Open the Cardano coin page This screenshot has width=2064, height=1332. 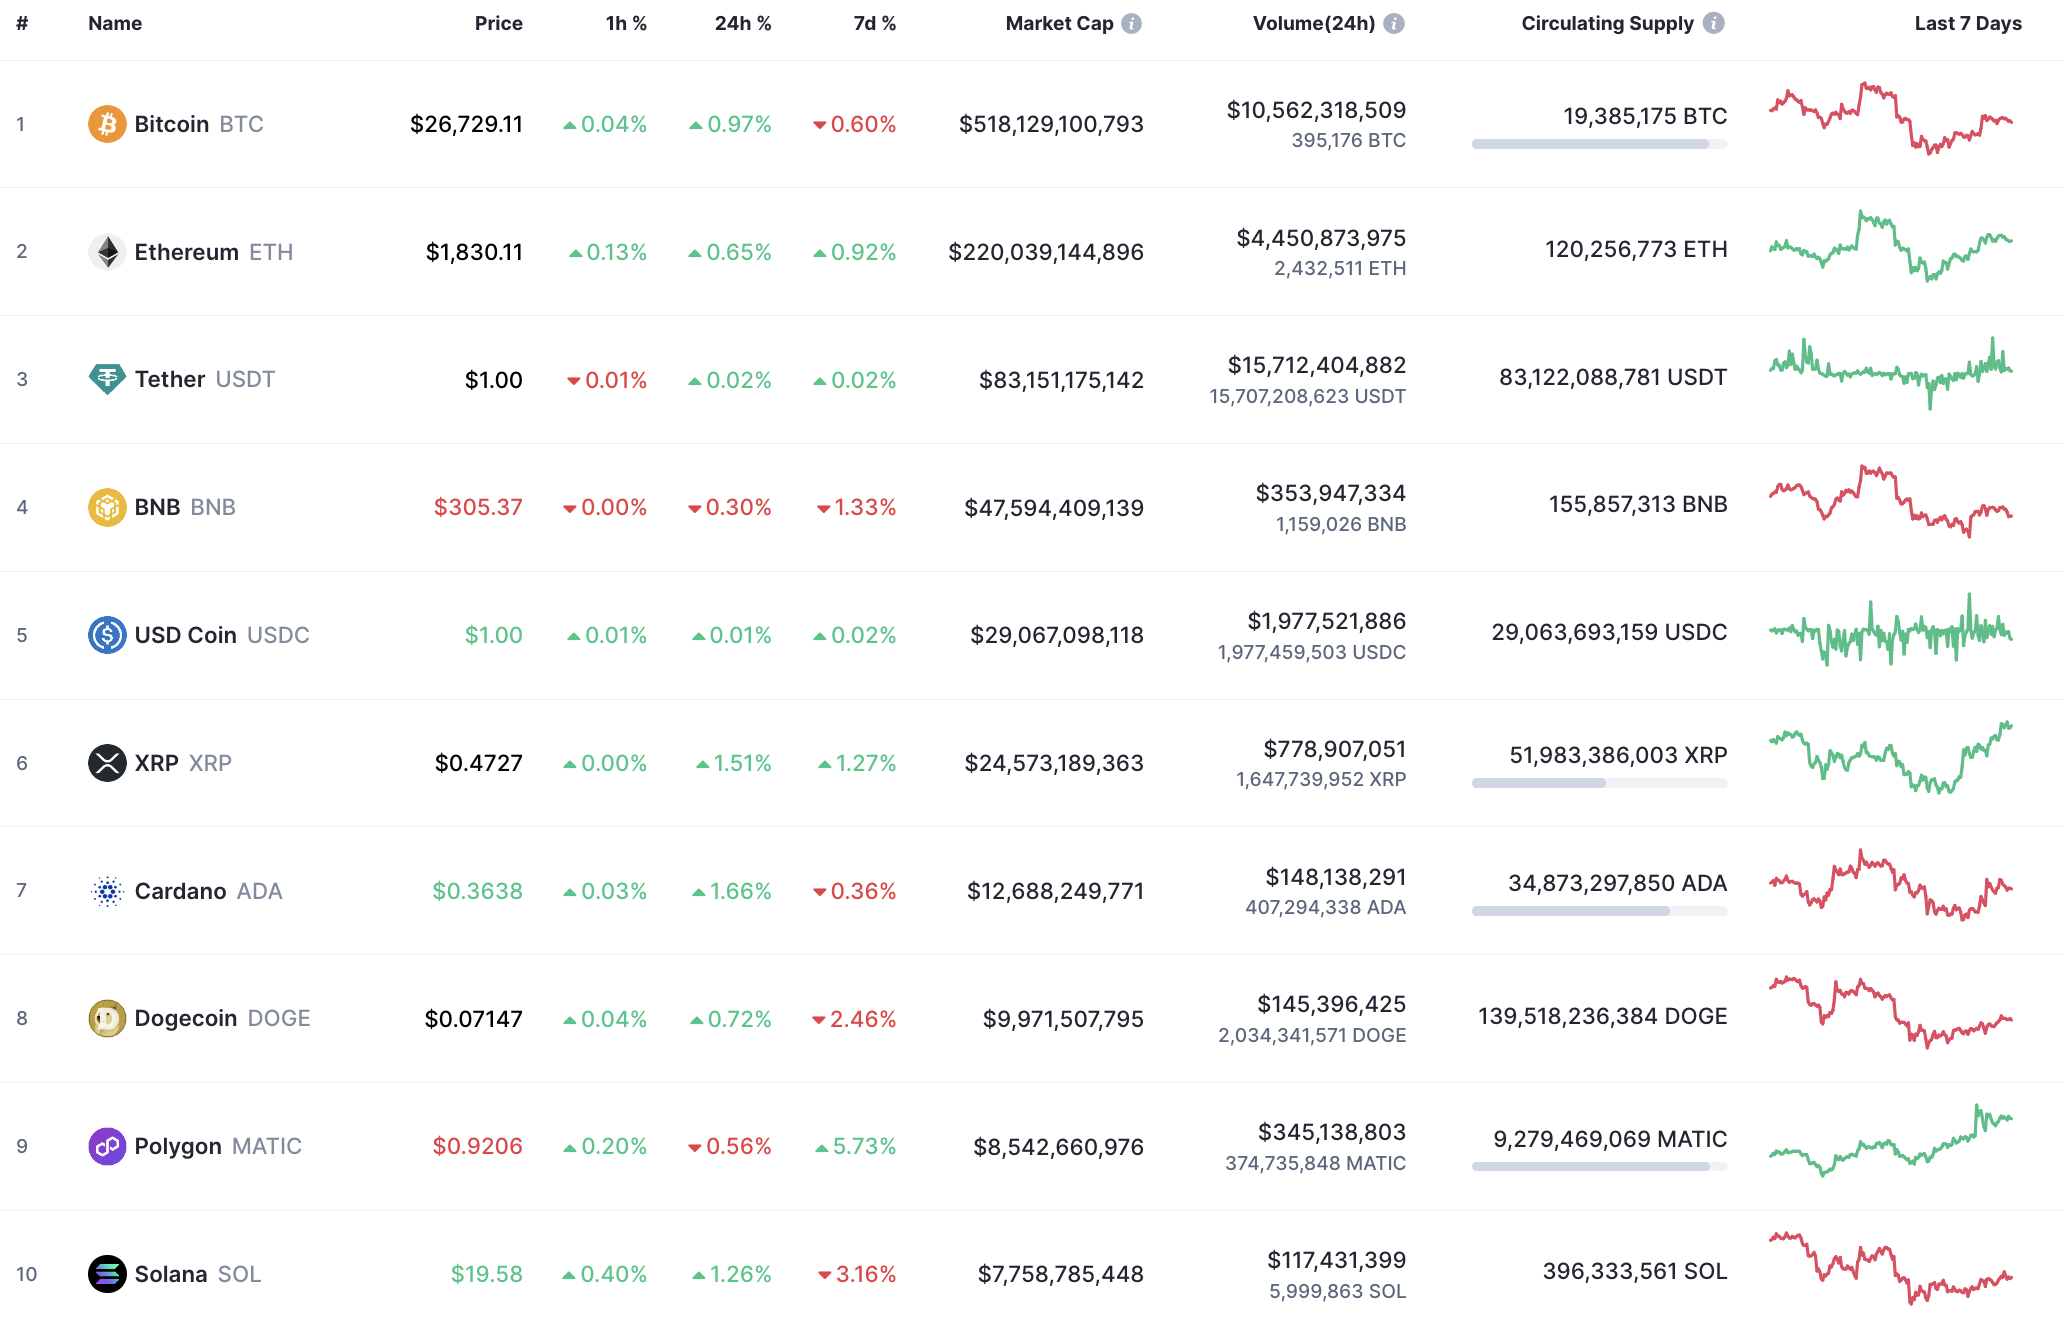pyautogui.click(x=181, y=890)
